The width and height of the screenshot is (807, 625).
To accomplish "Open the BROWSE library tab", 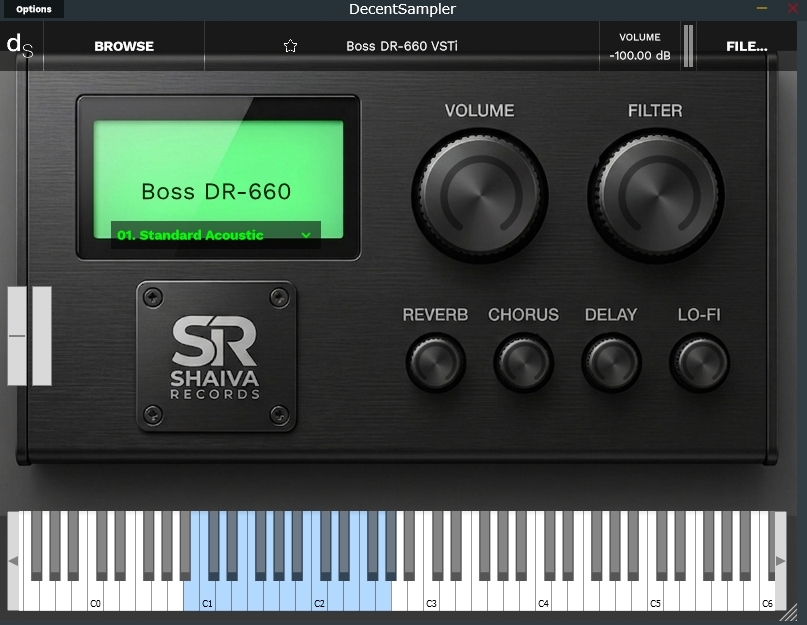I will [x=124, y=46].
